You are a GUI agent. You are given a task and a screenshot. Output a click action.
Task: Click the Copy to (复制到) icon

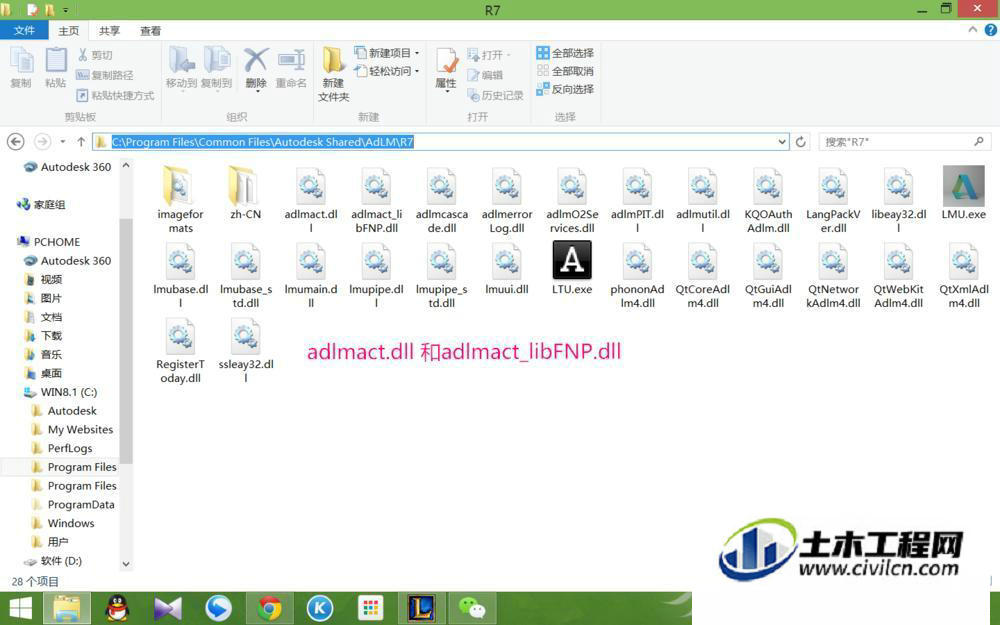217,68
